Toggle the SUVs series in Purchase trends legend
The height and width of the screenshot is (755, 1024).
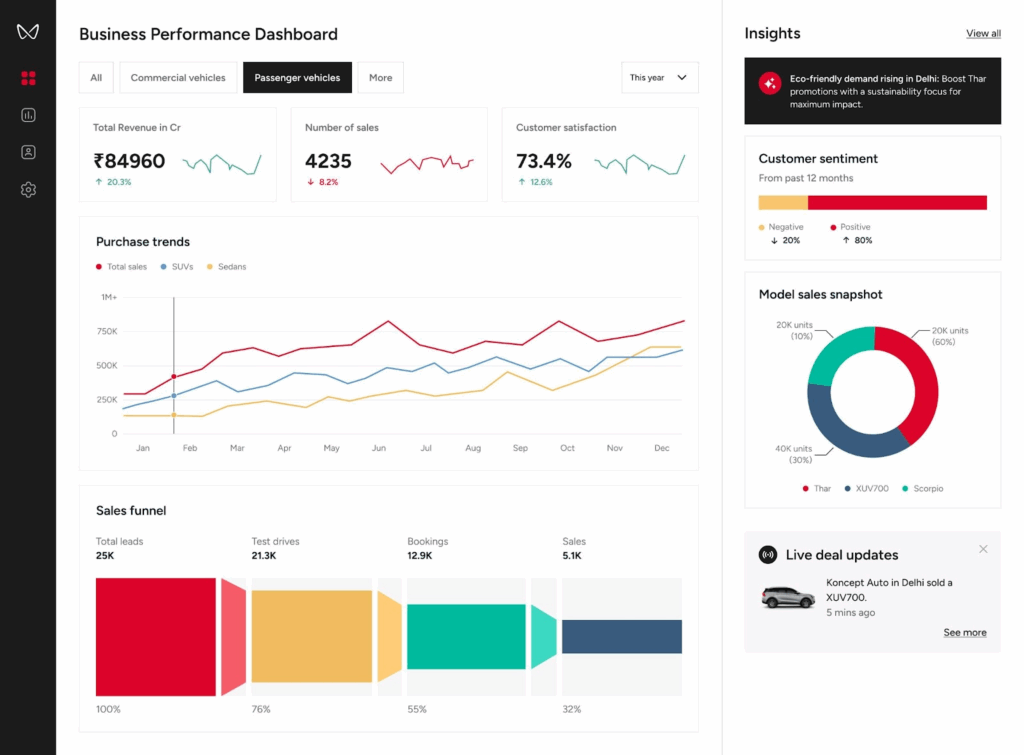coord(176,267)
